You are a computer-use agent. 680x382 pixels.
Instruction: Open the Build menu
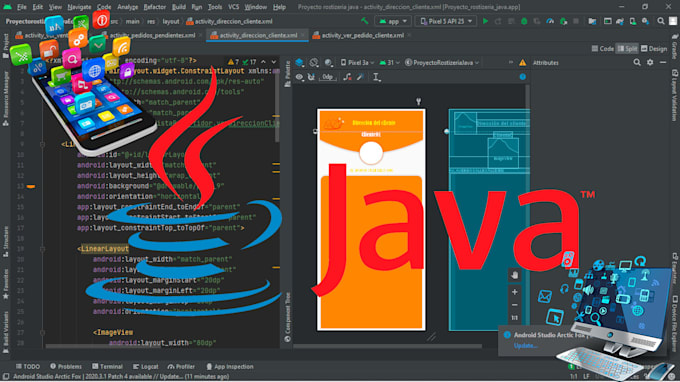(179, 7)
